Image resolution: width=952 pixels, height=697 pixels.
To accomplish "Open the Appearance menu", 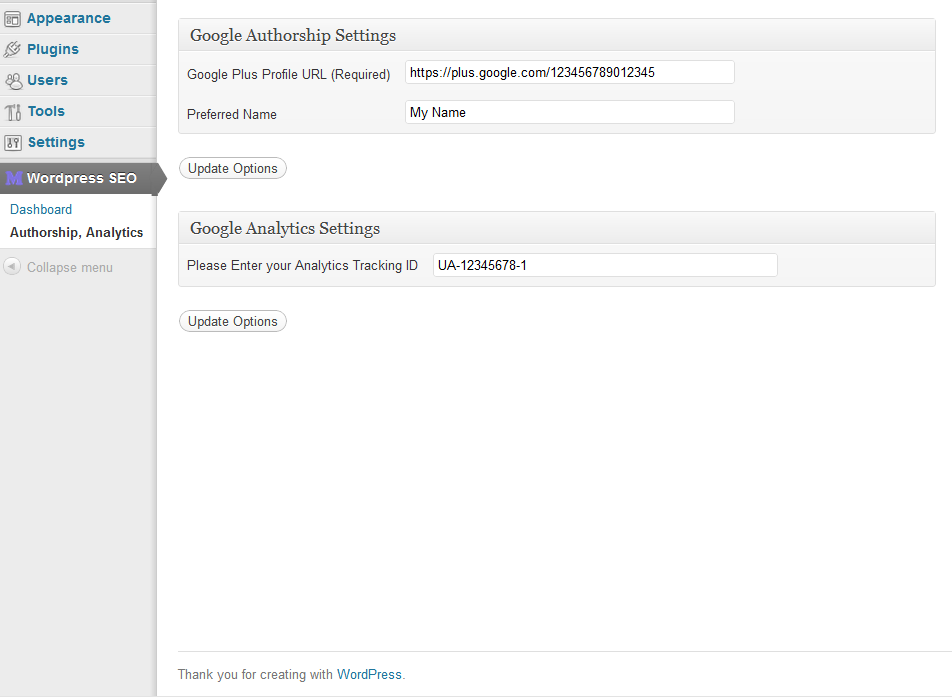I will [x=69, y=18].
